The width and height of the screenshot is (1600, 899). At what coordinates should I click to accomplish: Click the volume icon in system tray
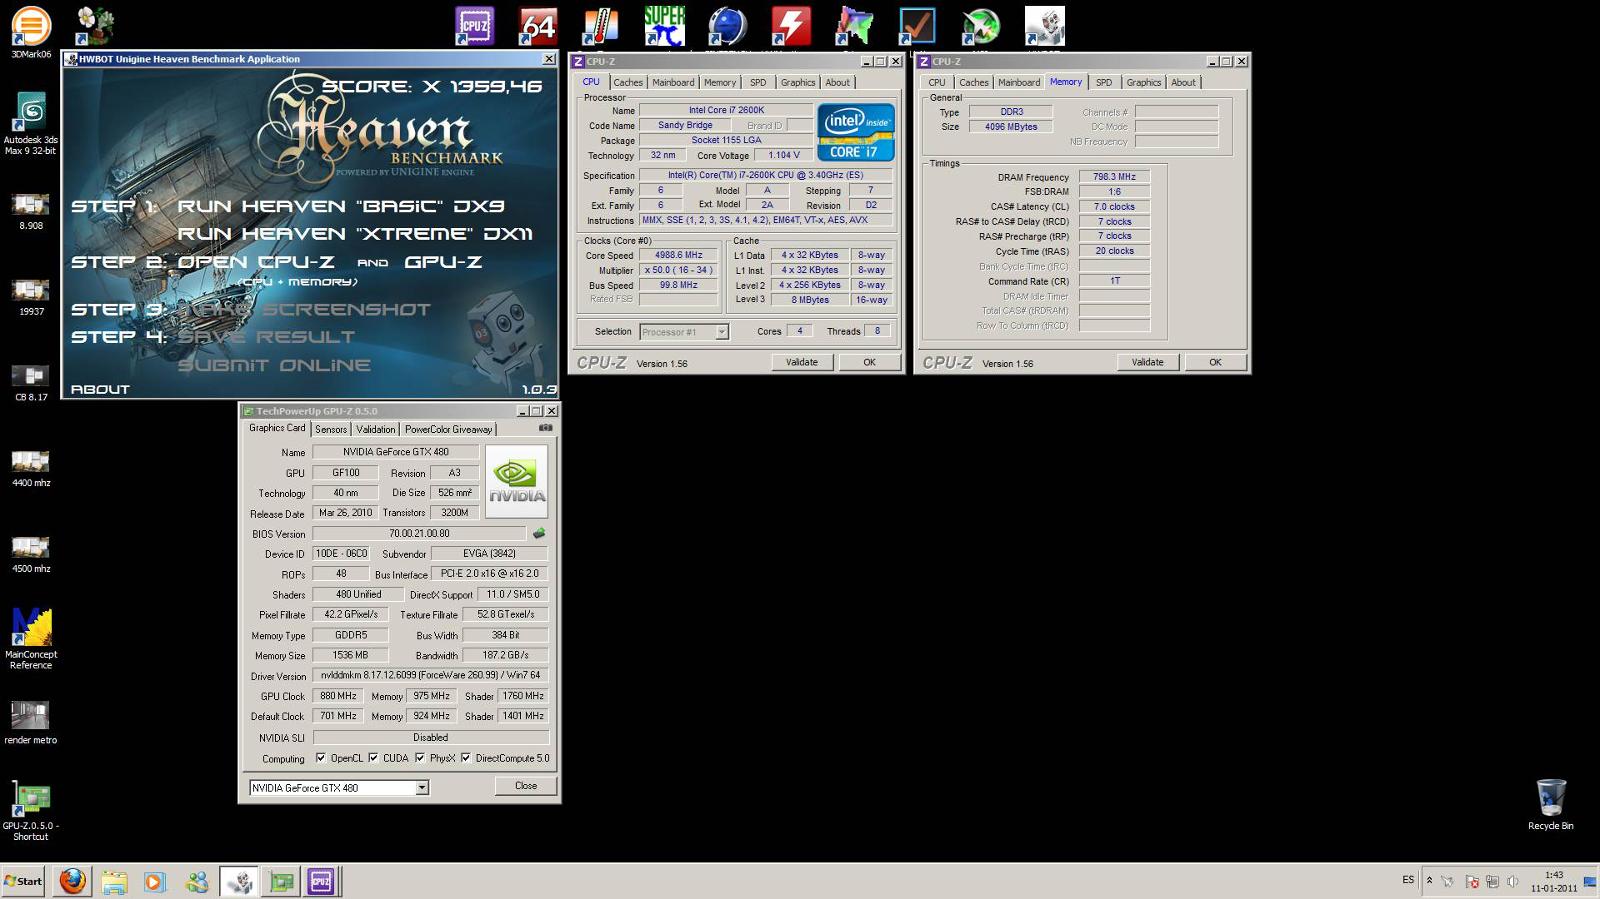[x=1513, y=881]
